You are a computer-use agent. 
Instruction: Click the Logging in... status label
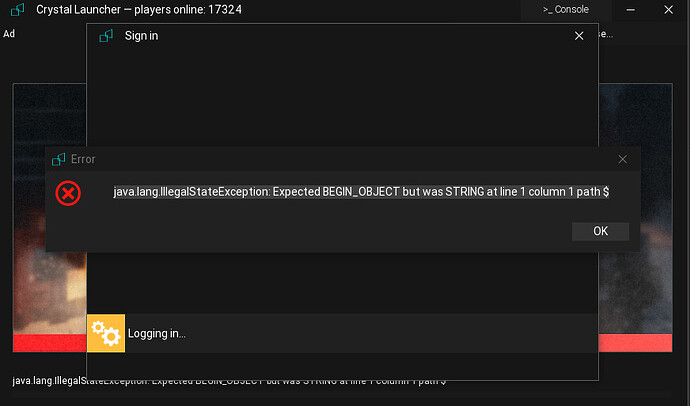157,334
